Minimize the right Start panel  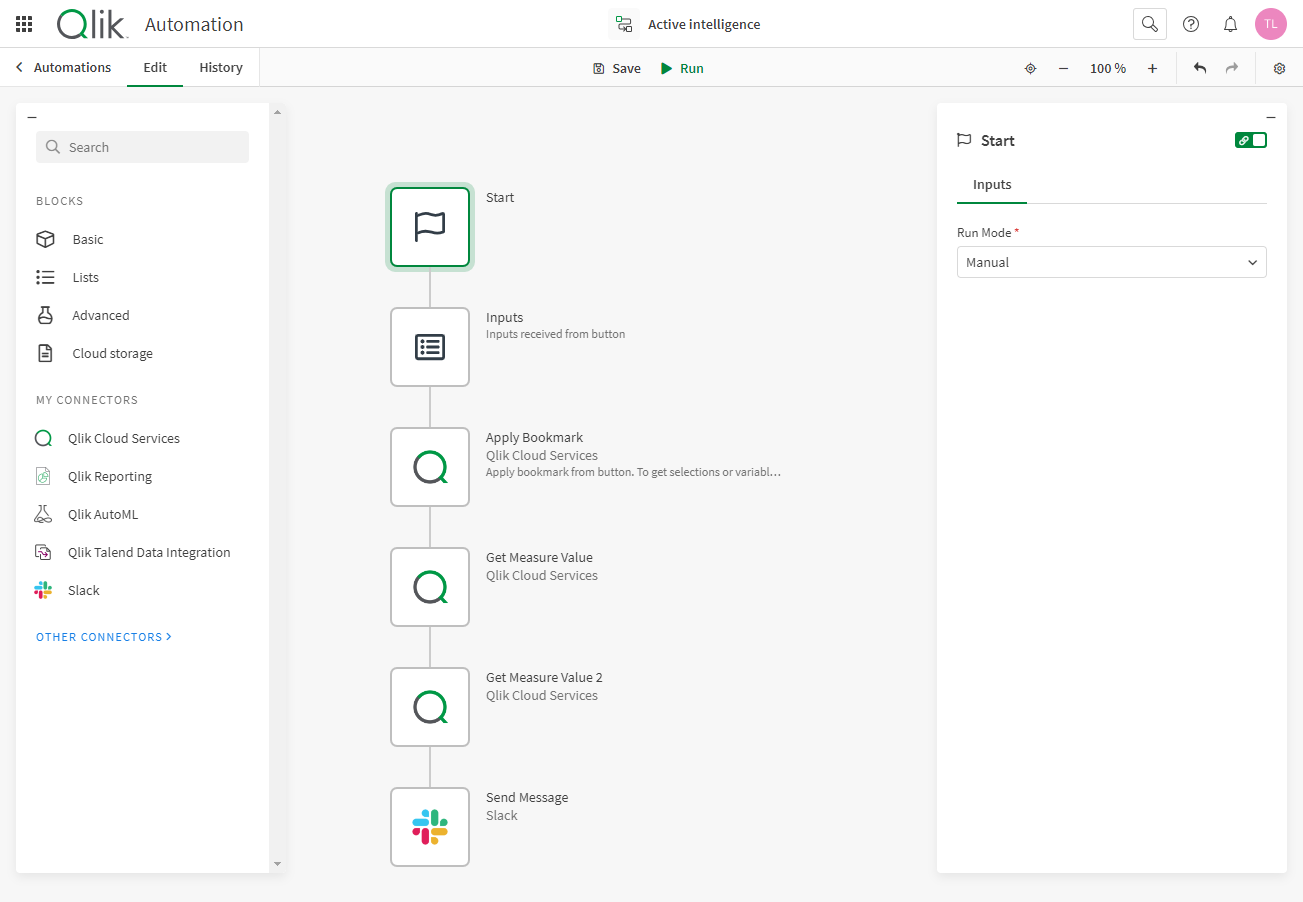(x=1271, y=118)
